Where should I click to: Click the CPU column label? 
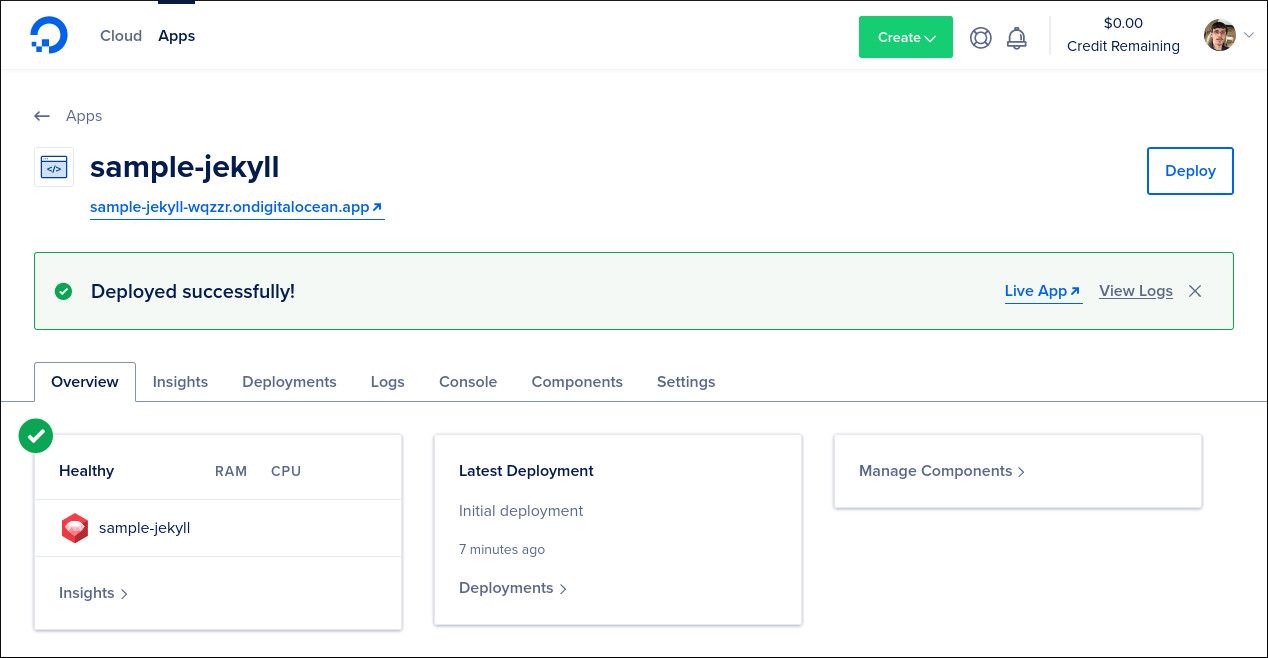286,471
